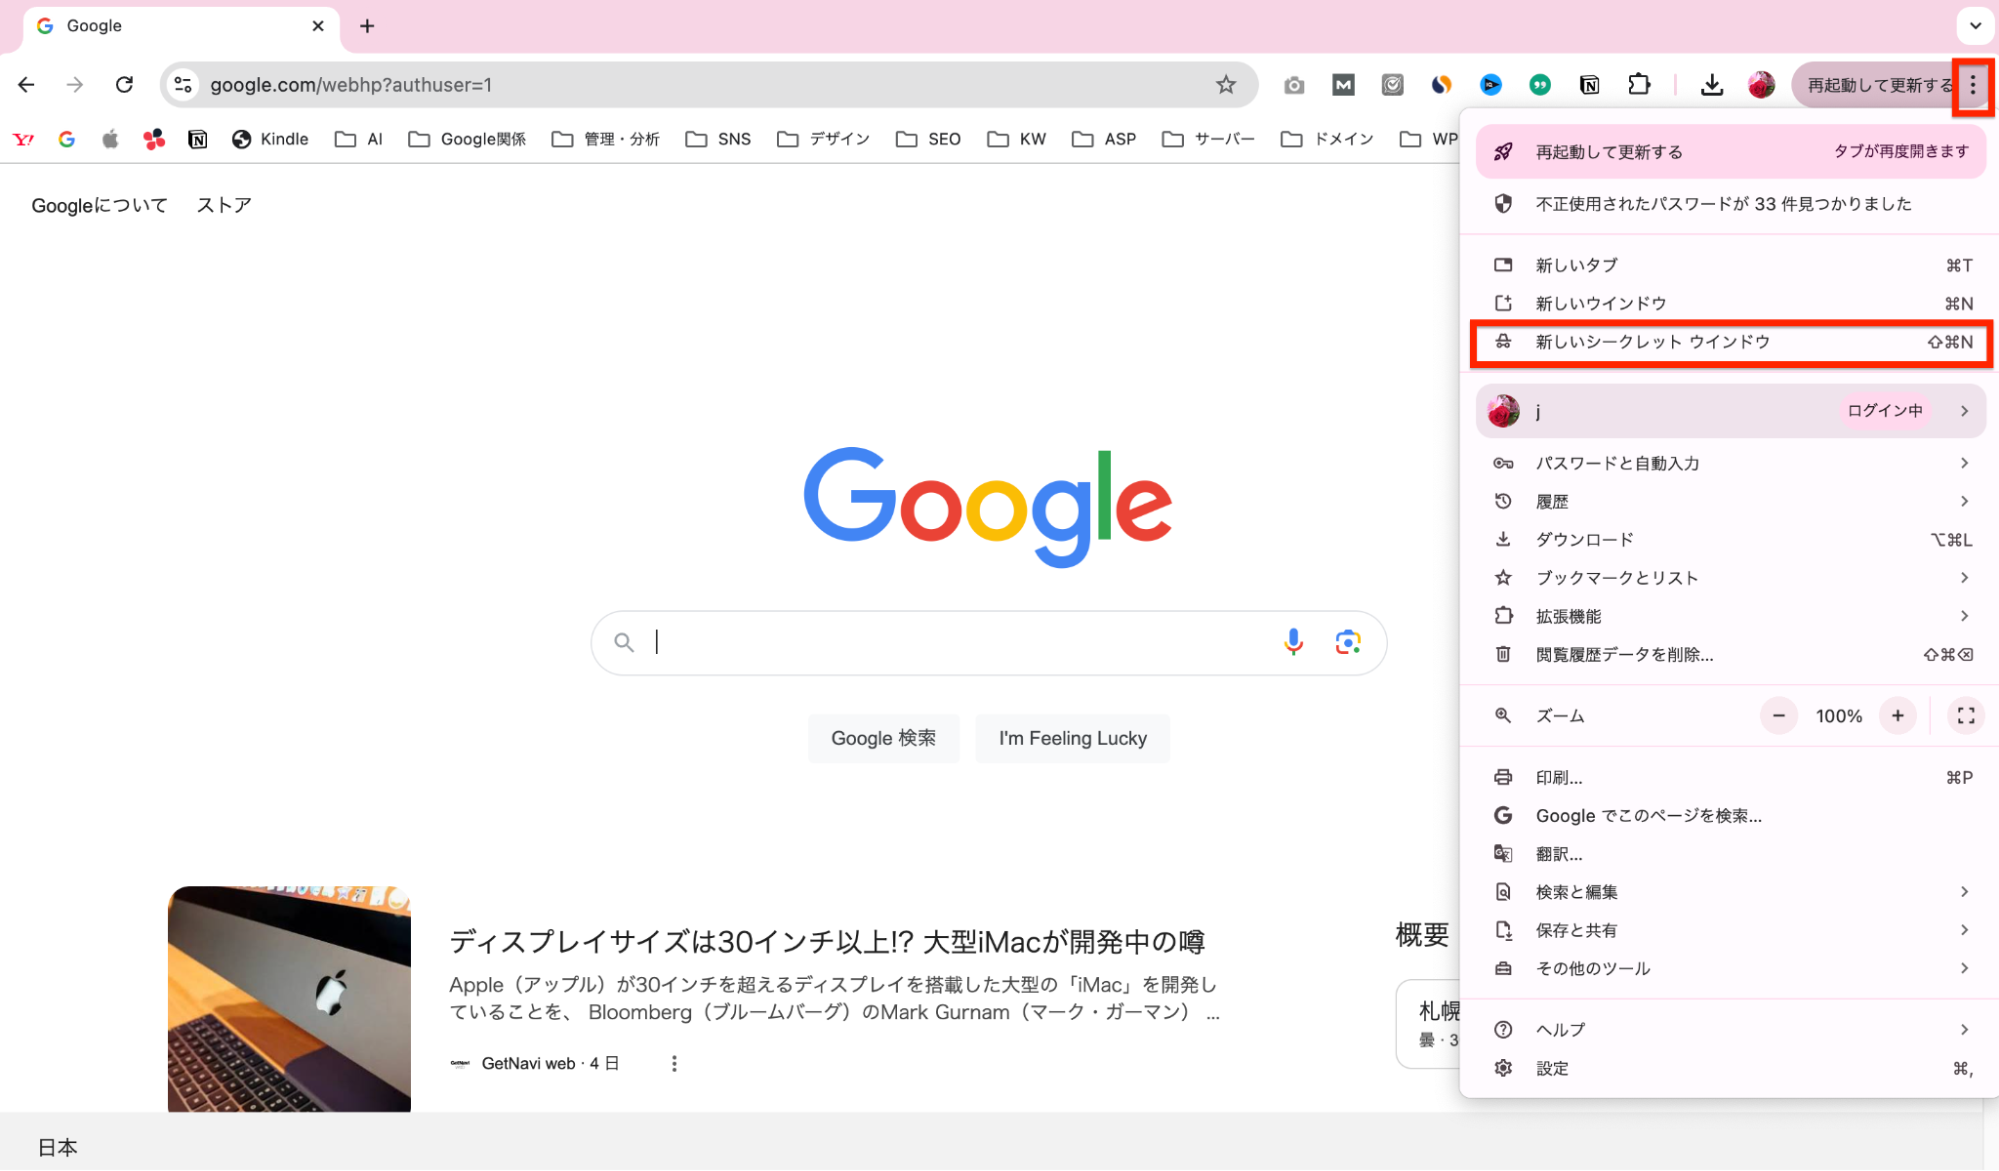Reload the page with refresh icon
This screenshot has height=1171, width=1999.
tap(124, 85)
